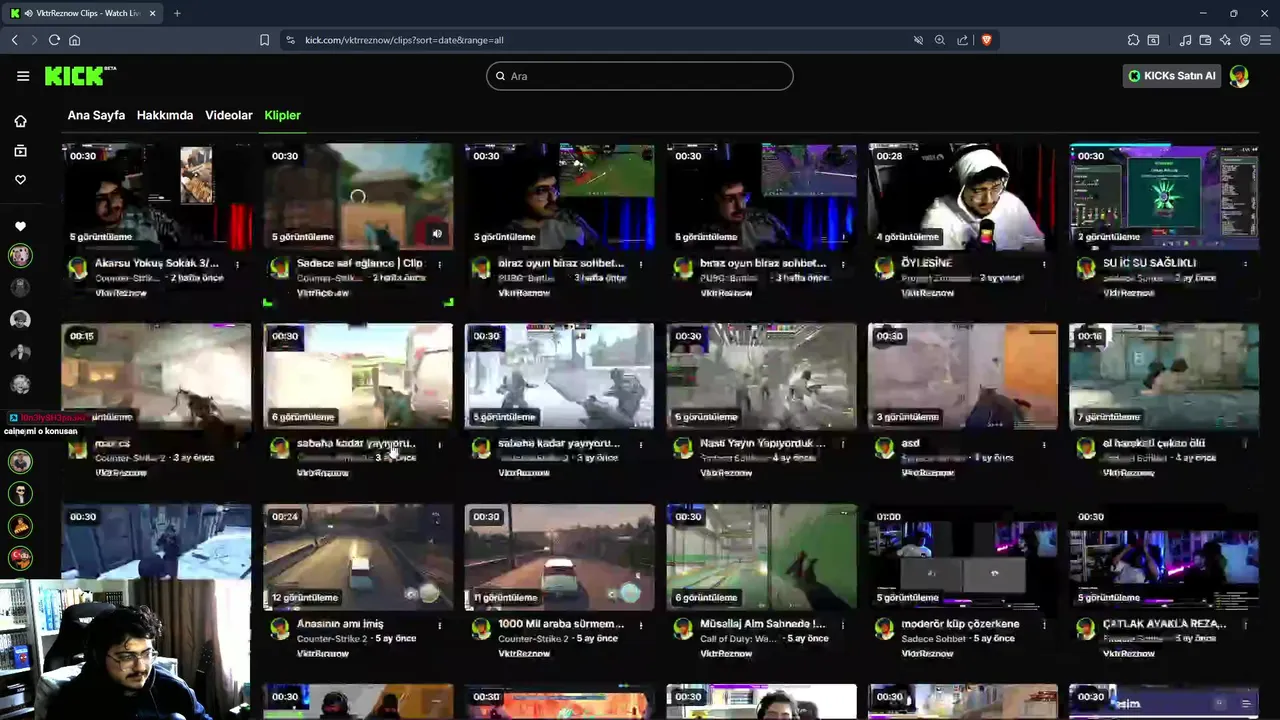Image resolution: width=1280 pixels, height=720 pixels.
Task: Open options menu for ÖYLESİNE clip
Action: tap(1044, 264)
